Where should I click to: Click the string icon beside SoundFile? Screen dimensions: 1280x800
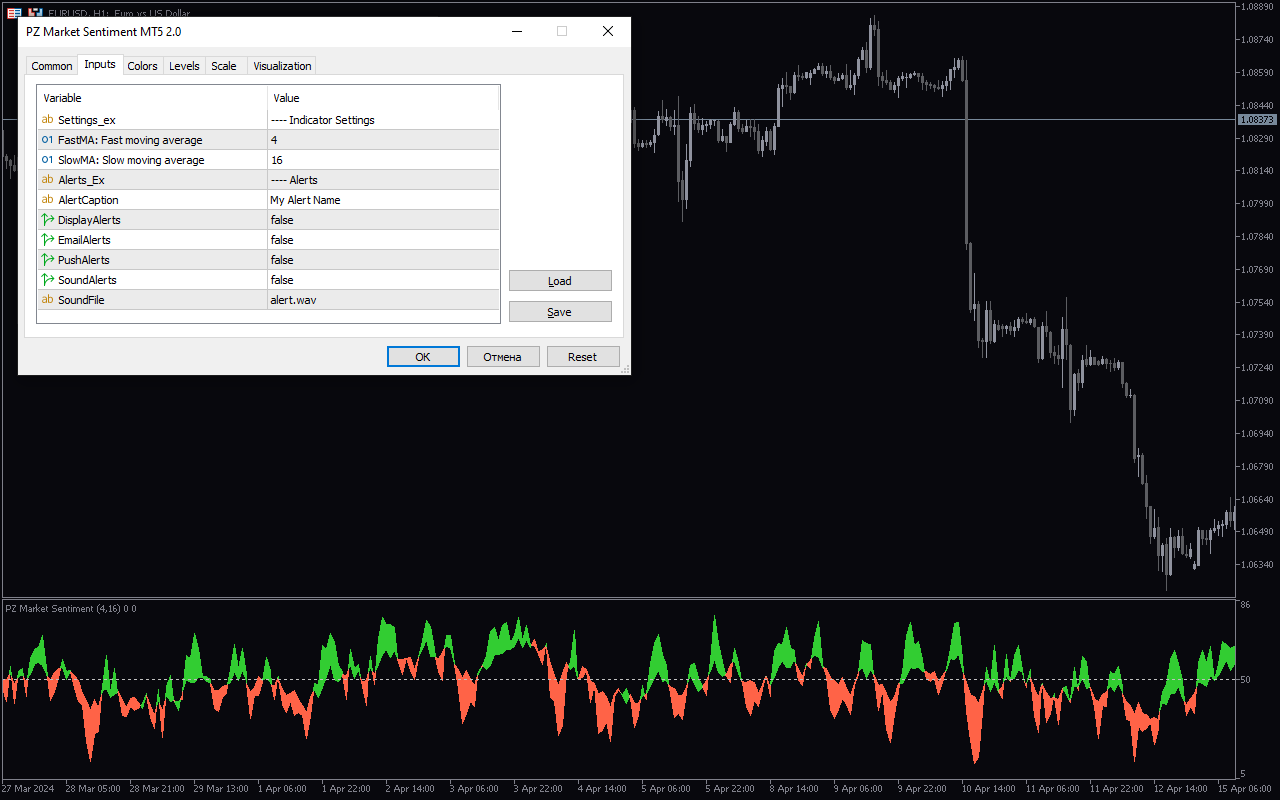(x=48, y=300)
